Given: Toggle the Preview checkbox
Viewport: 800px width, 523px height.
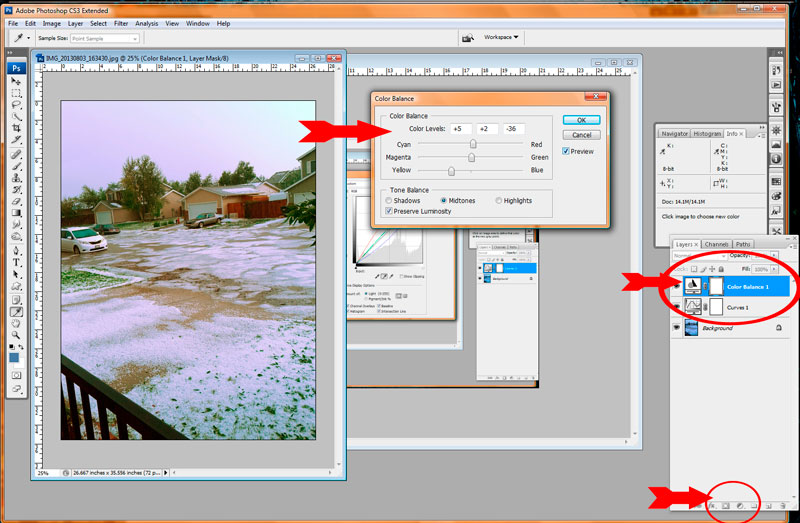Looking at the screenshot, I should coord(566,151).
